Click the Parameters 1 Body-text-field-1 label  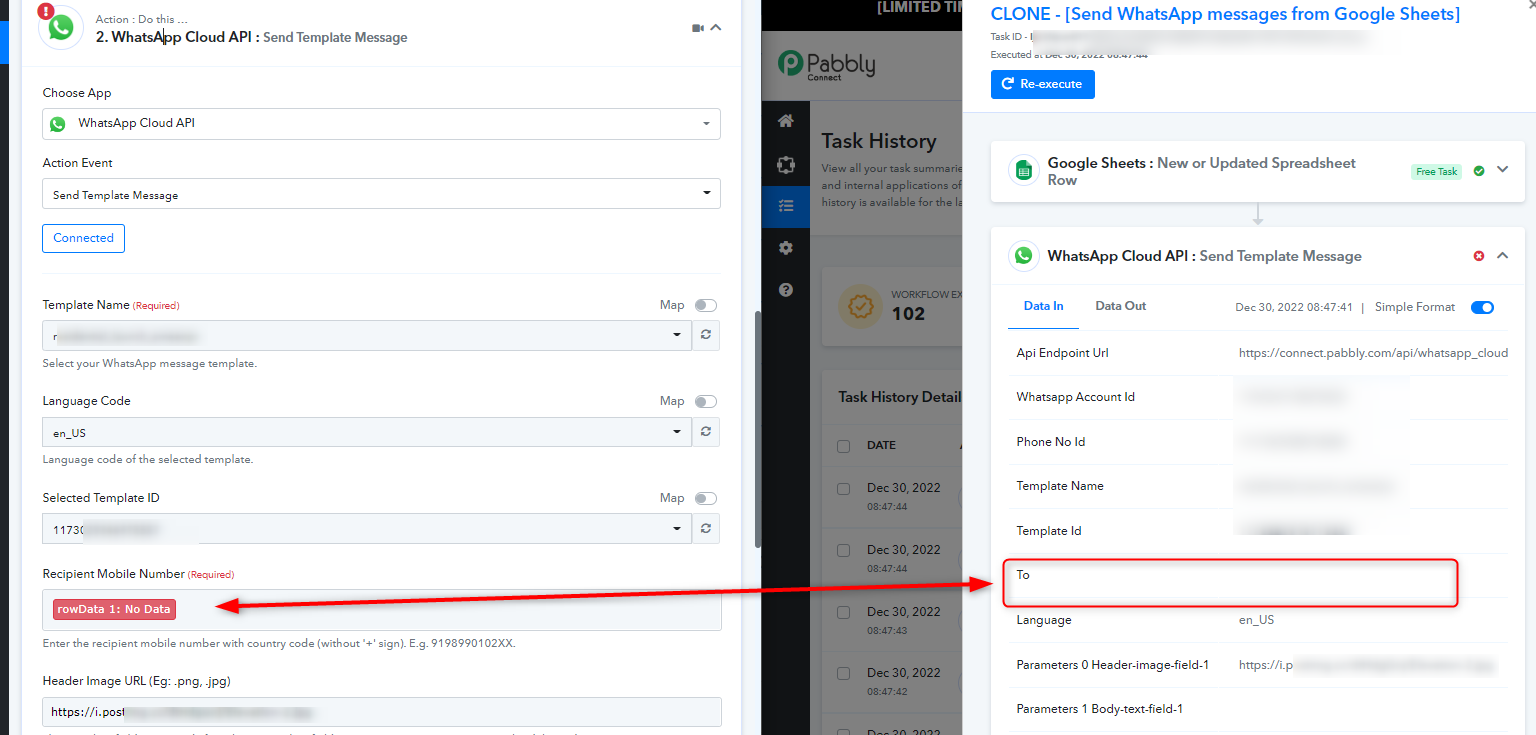1099,709
